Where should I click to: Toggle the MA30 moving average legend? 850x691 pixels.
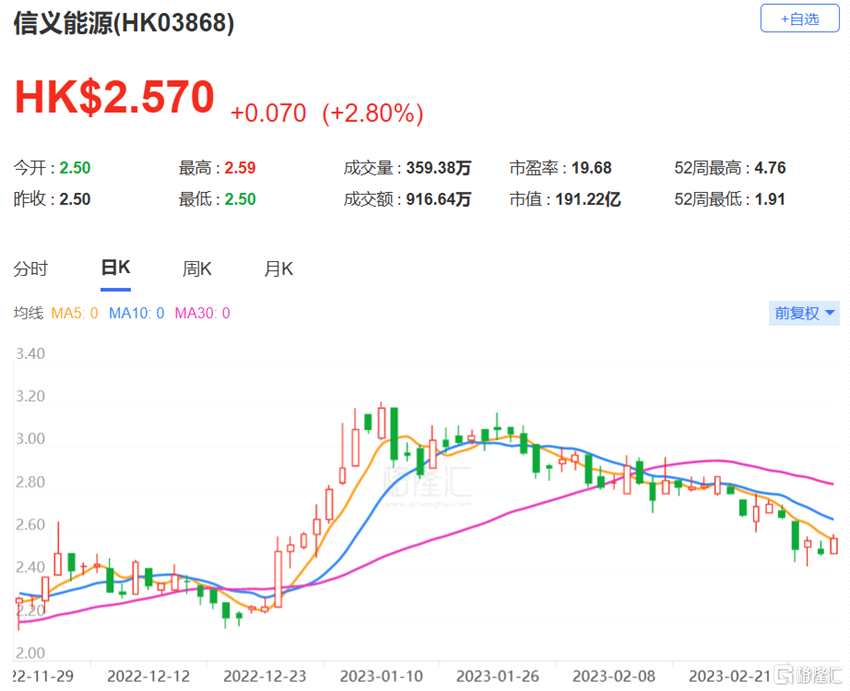(202, 313)
